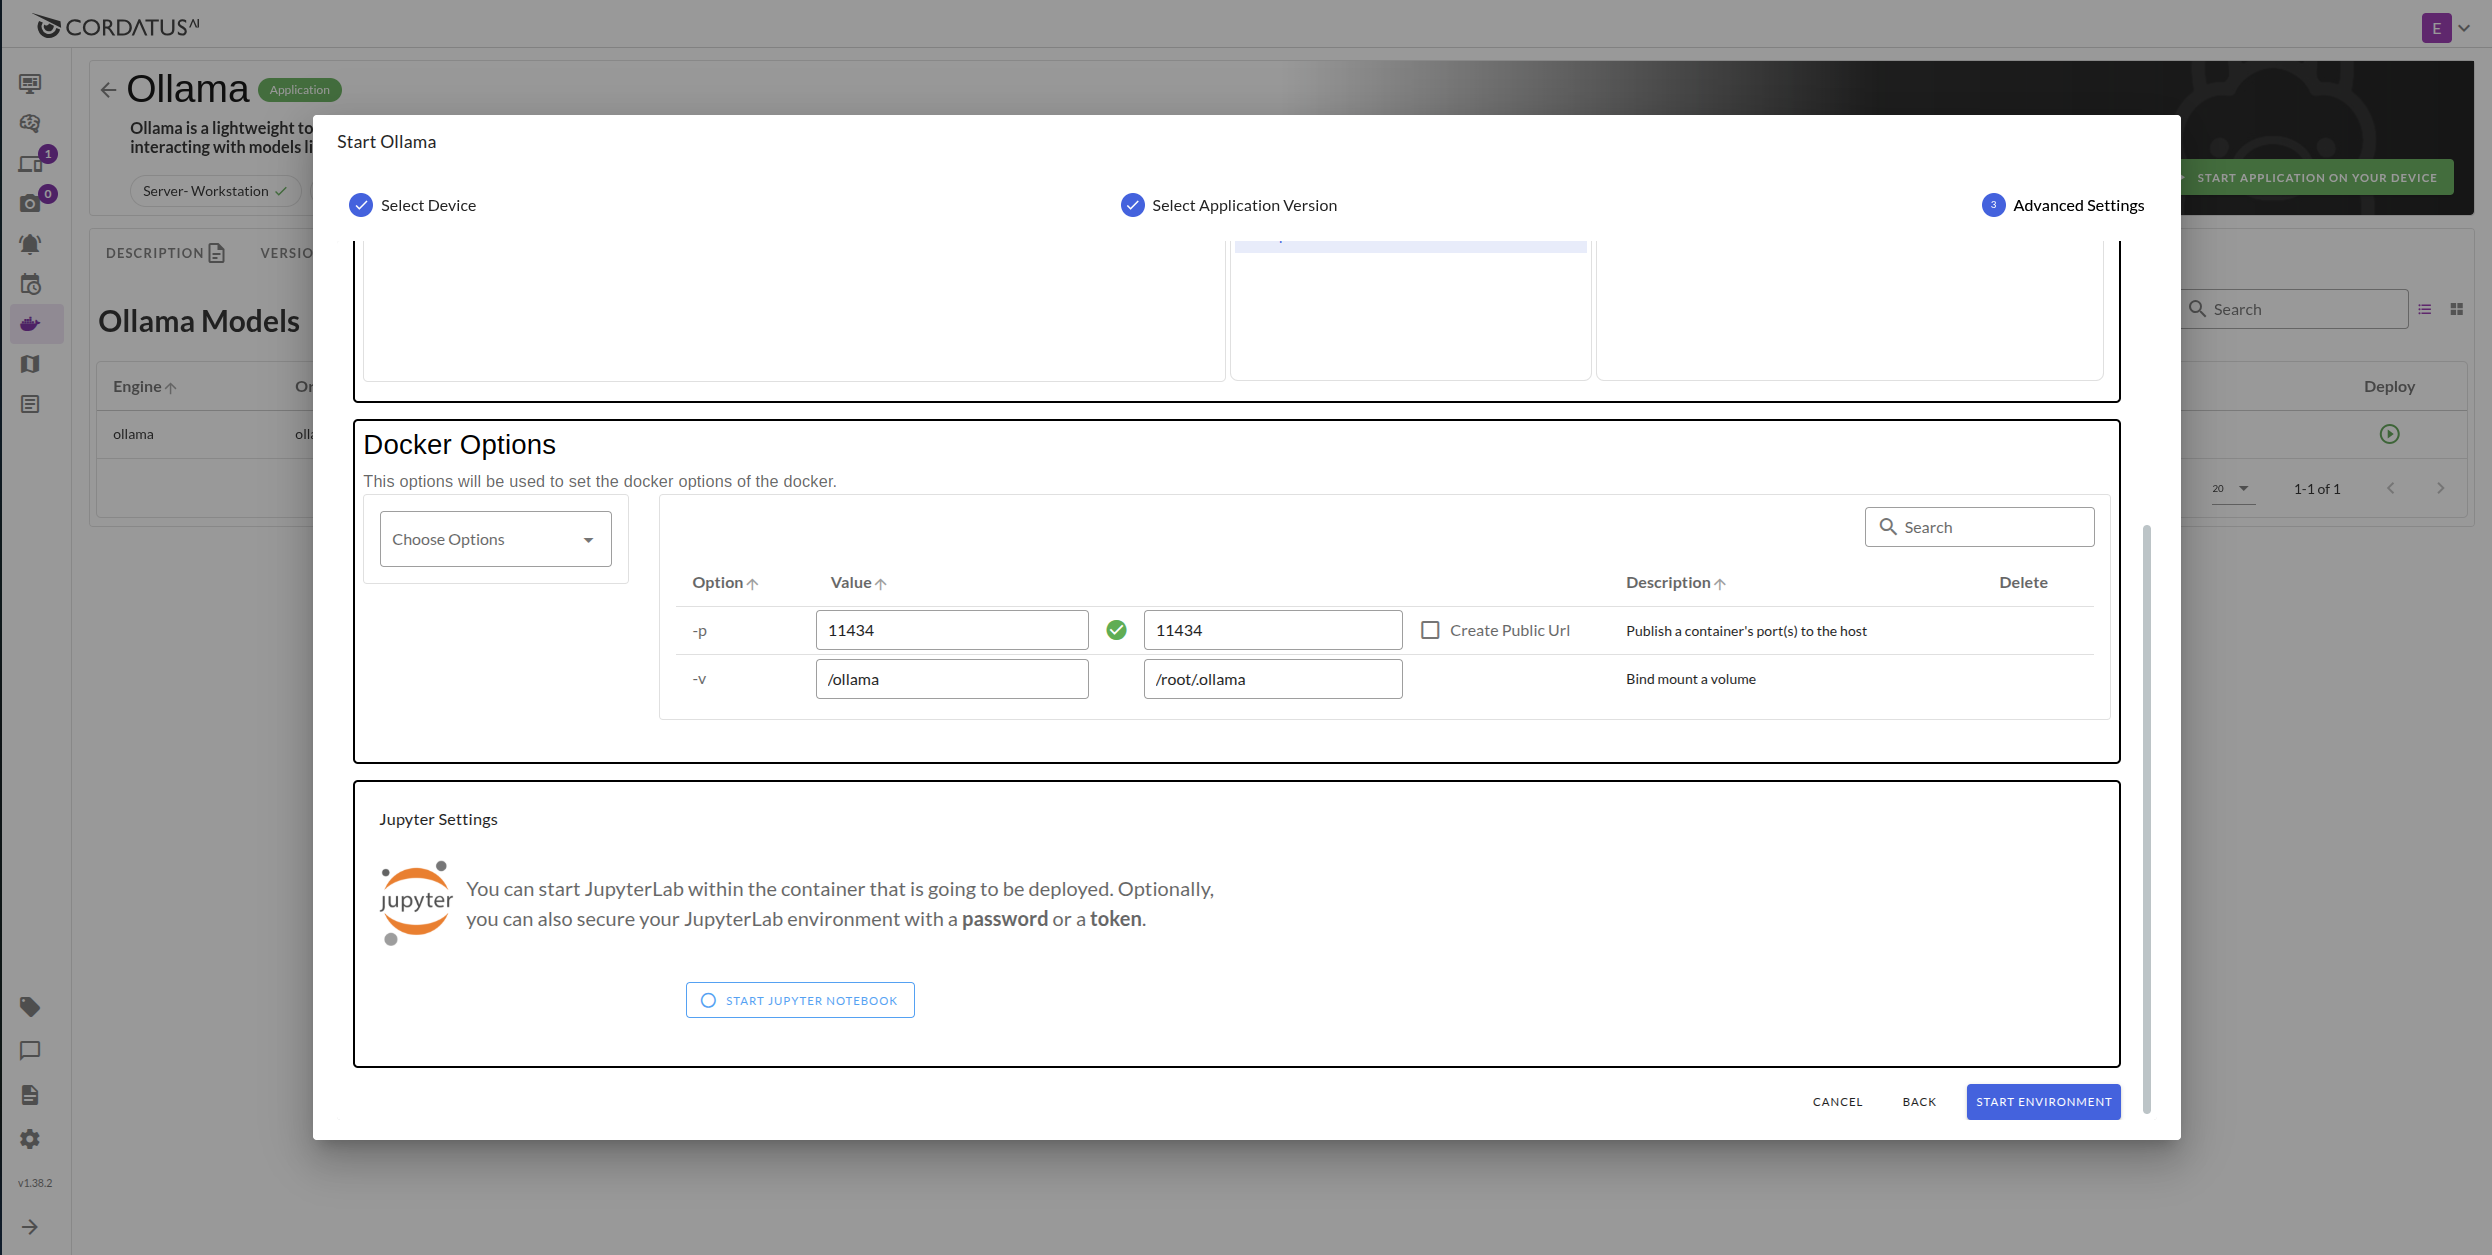Sort by Value column
This screenshot has height=1255, width=2492.
point(858,583)
